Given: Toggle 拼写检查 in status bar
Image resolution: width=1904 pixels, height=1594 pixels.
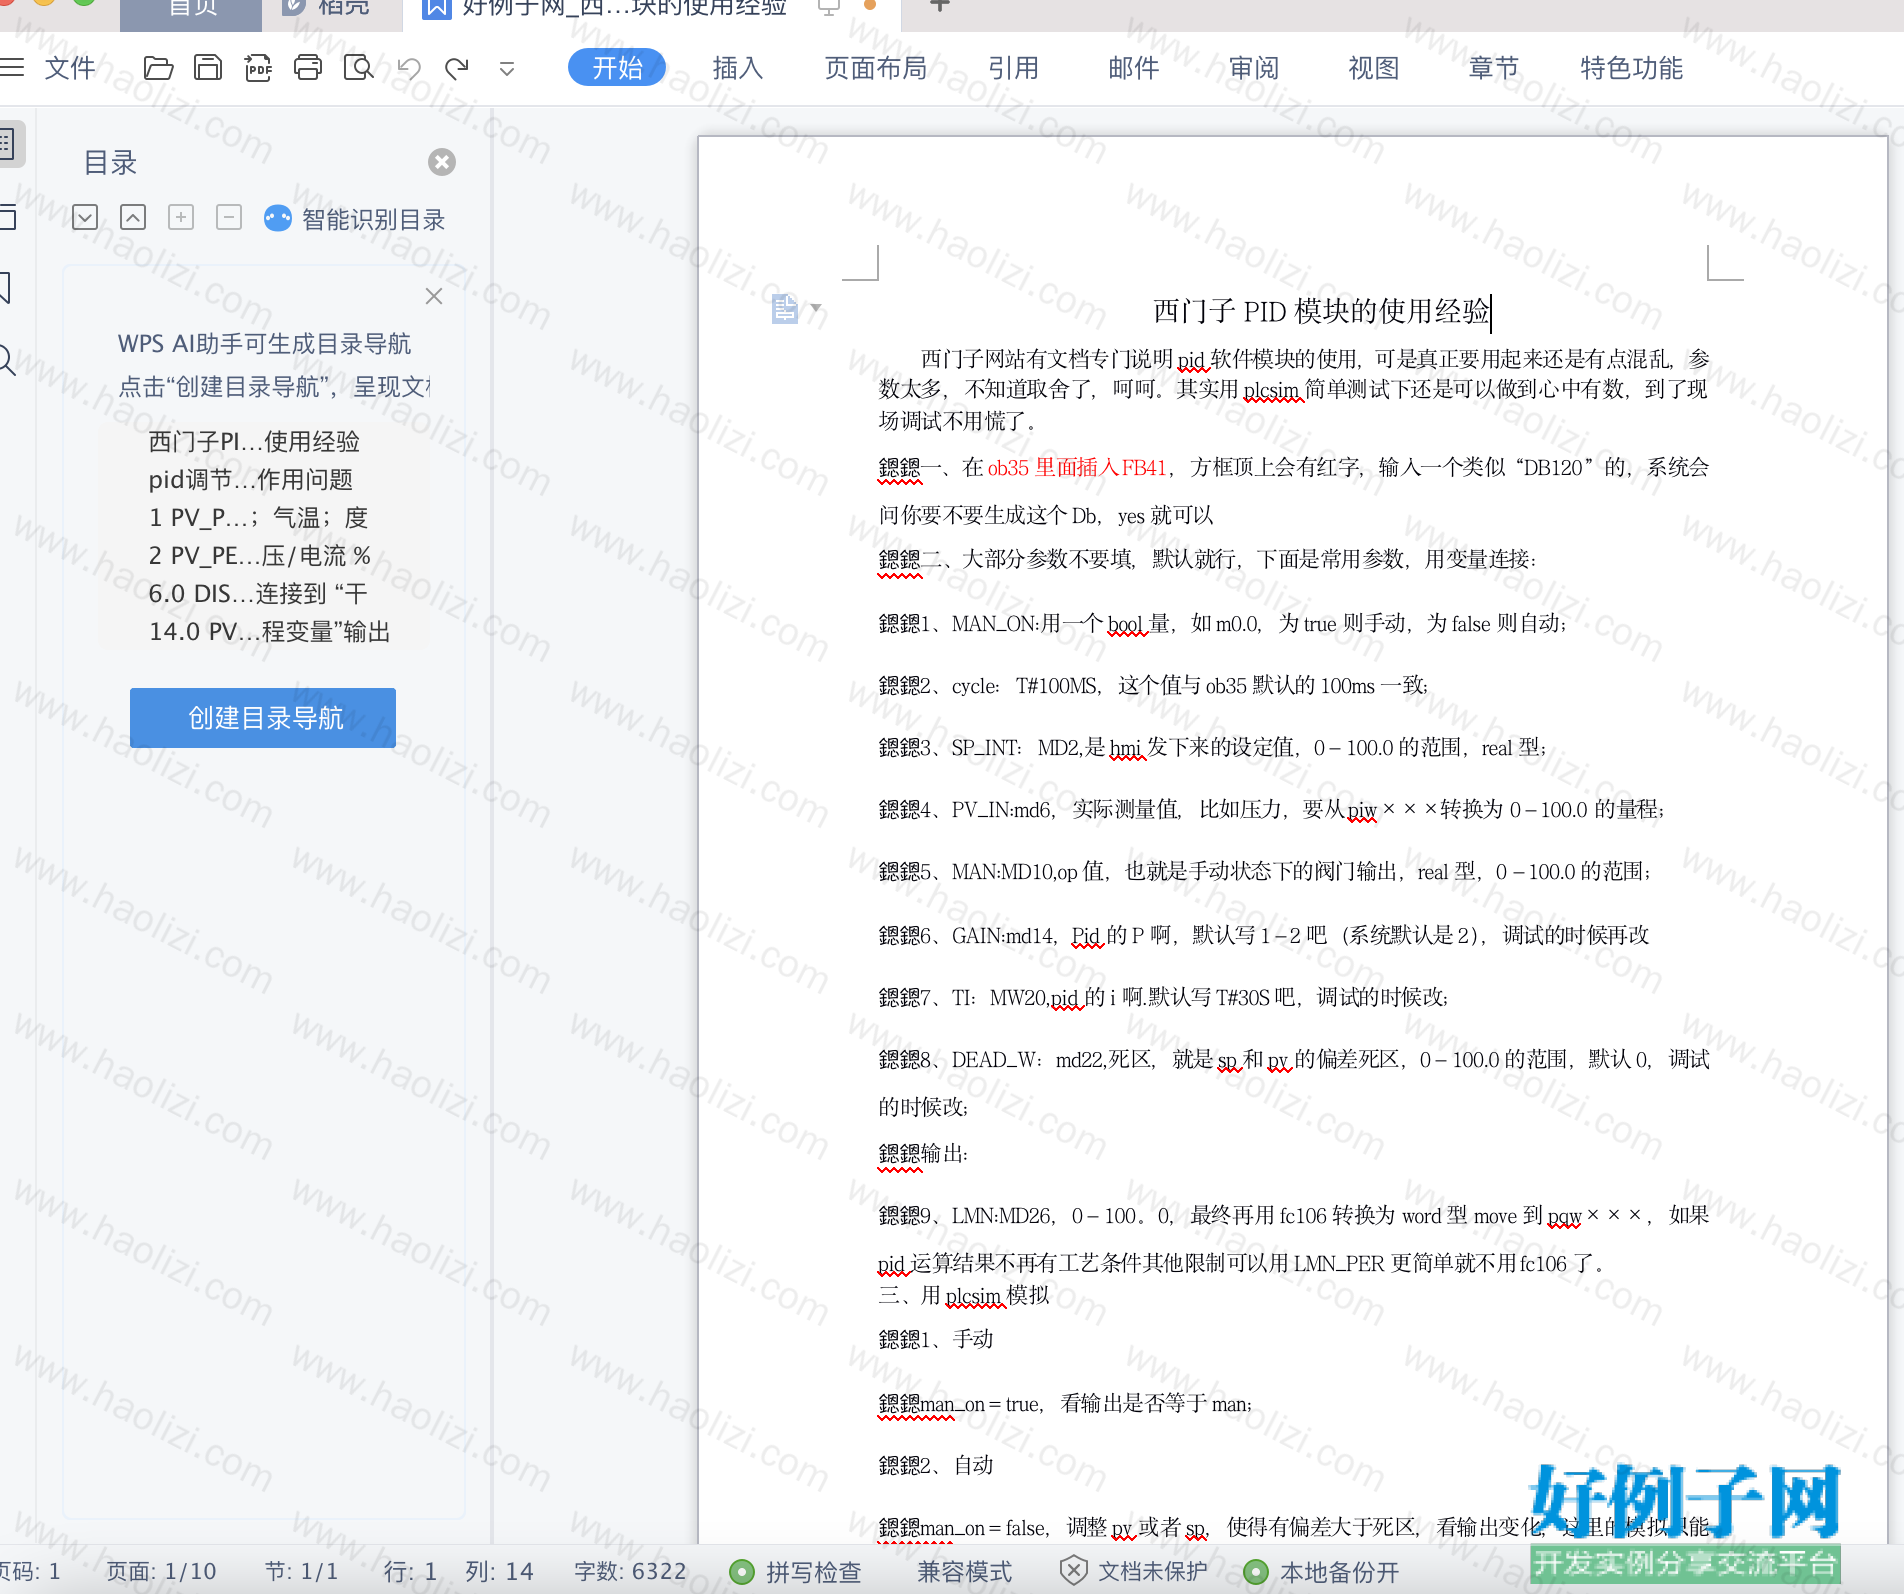Looking at the screenshot, I should 796,1572.
